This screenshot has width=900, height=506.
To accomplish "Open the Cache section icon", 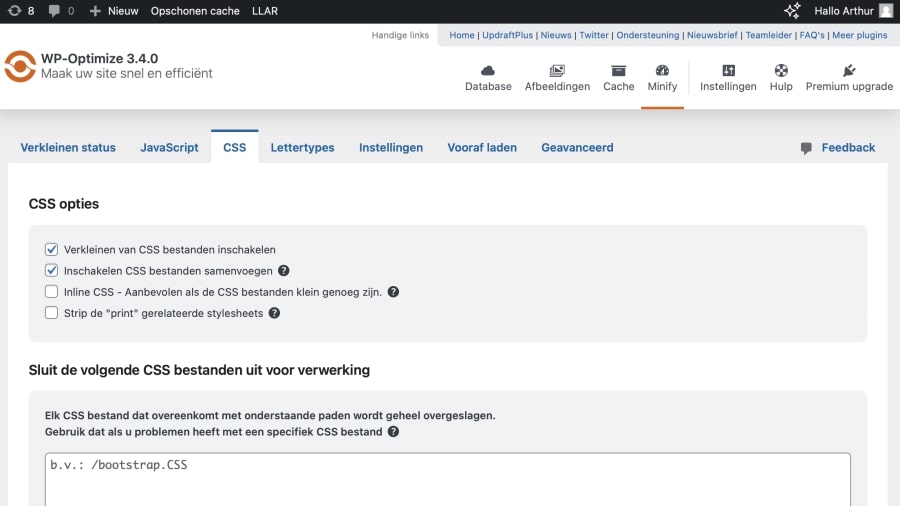I will [618, 71].
